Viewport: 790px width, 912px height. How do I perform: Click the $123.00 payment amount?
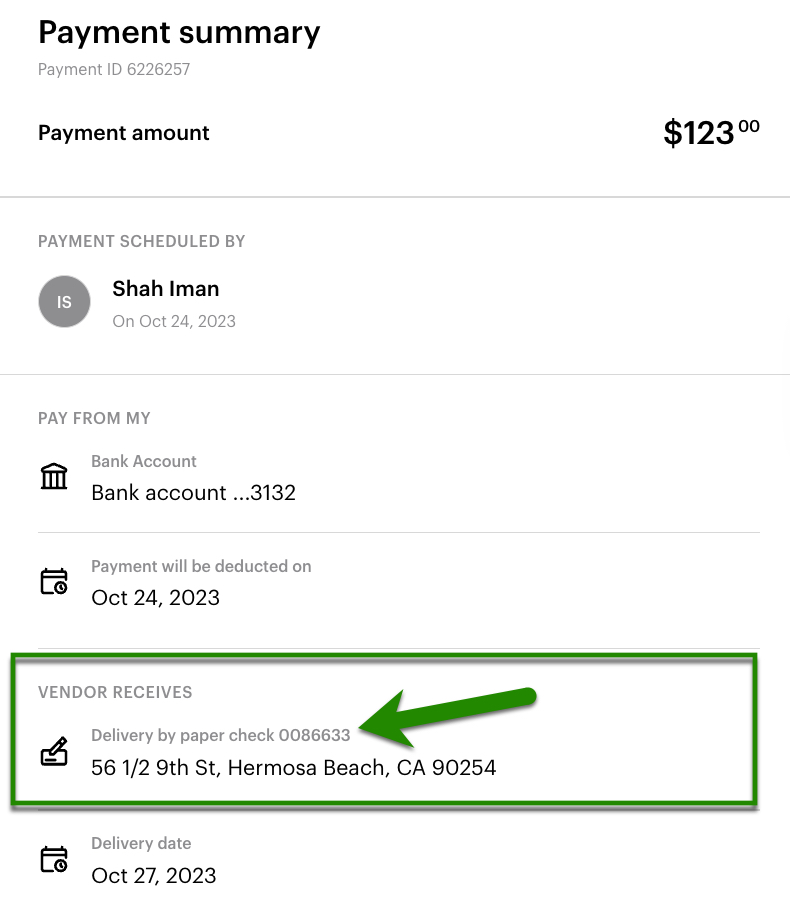[x=711, y=132]
